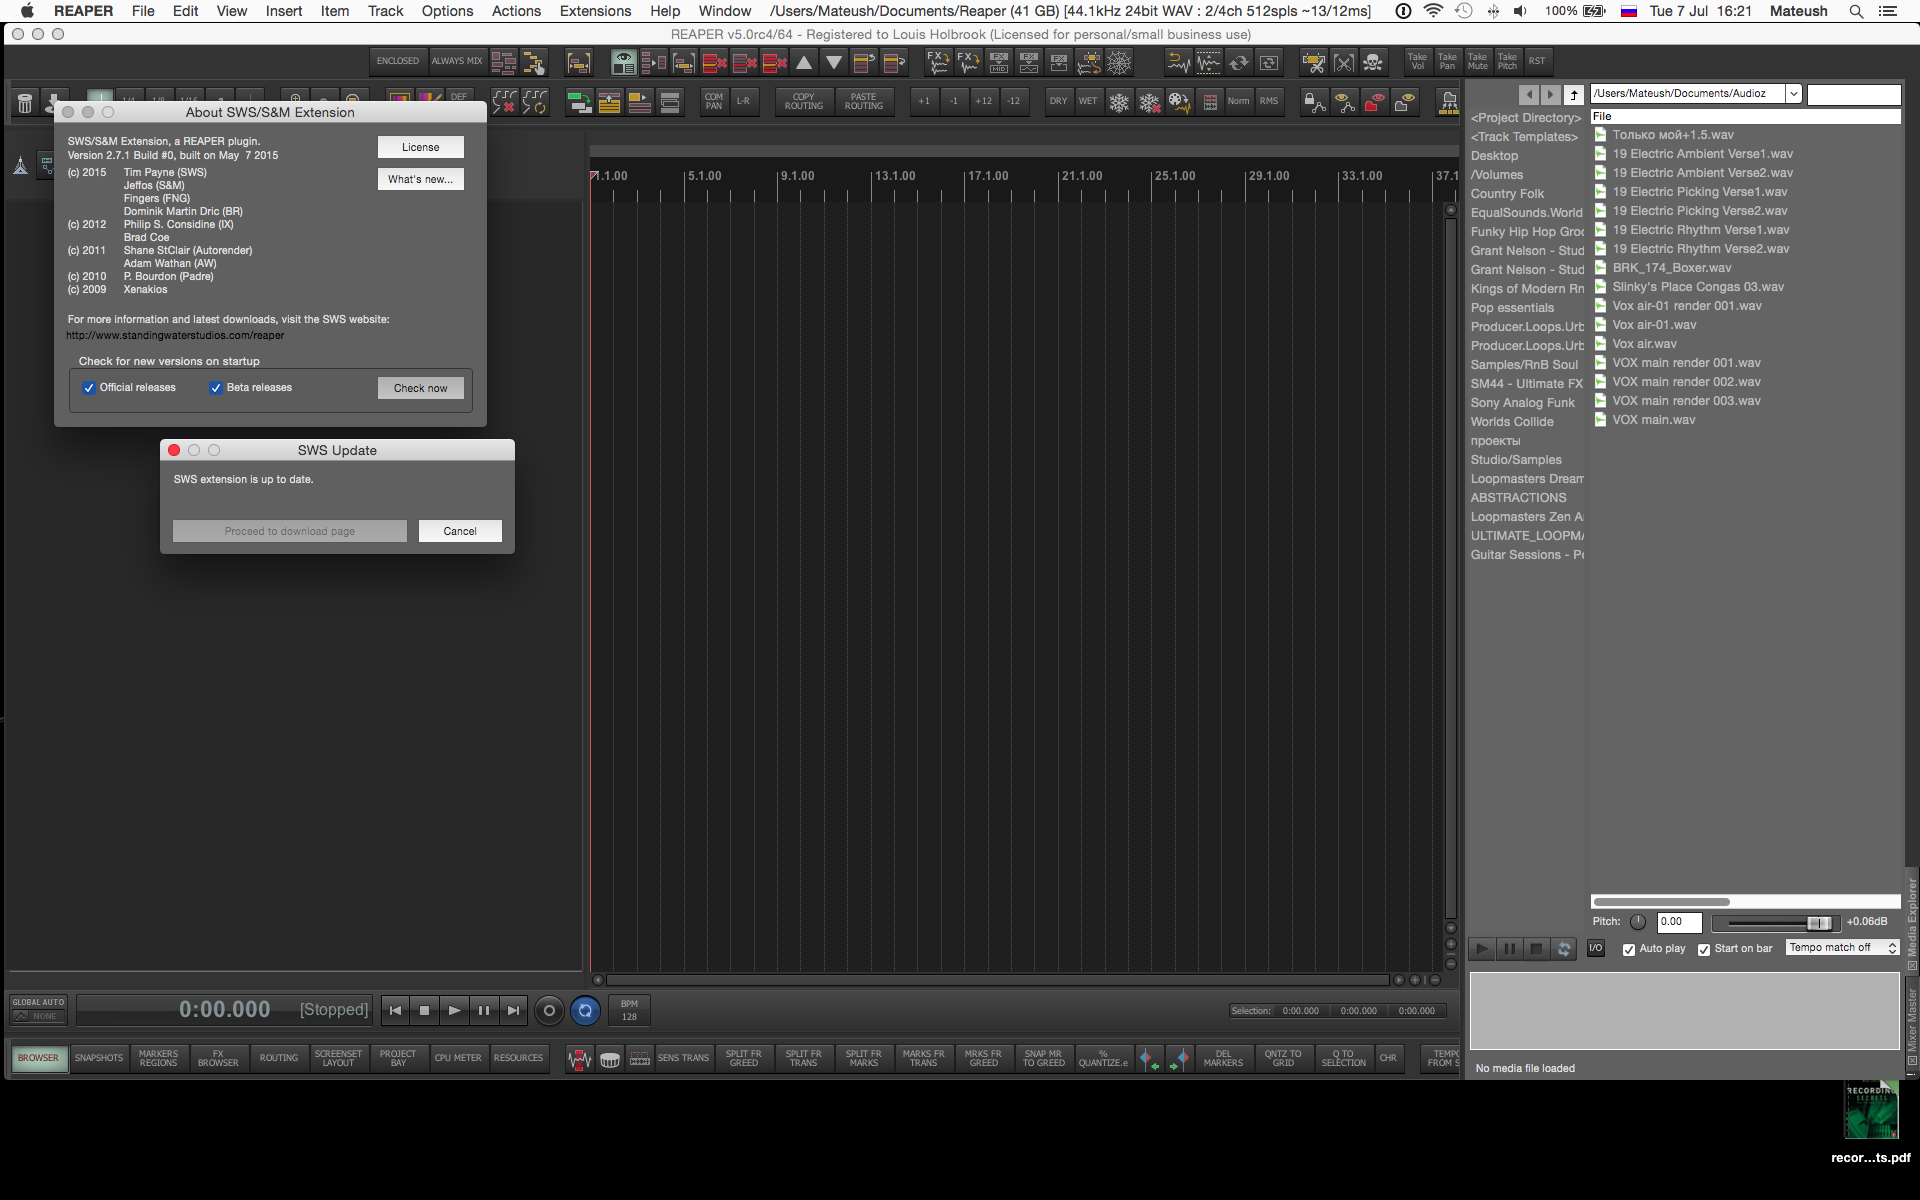The height and width of the screenshot is (1200, 1920).
Task: Toggle Media Explorer preview repeat button
Action: click(1564, 948)
